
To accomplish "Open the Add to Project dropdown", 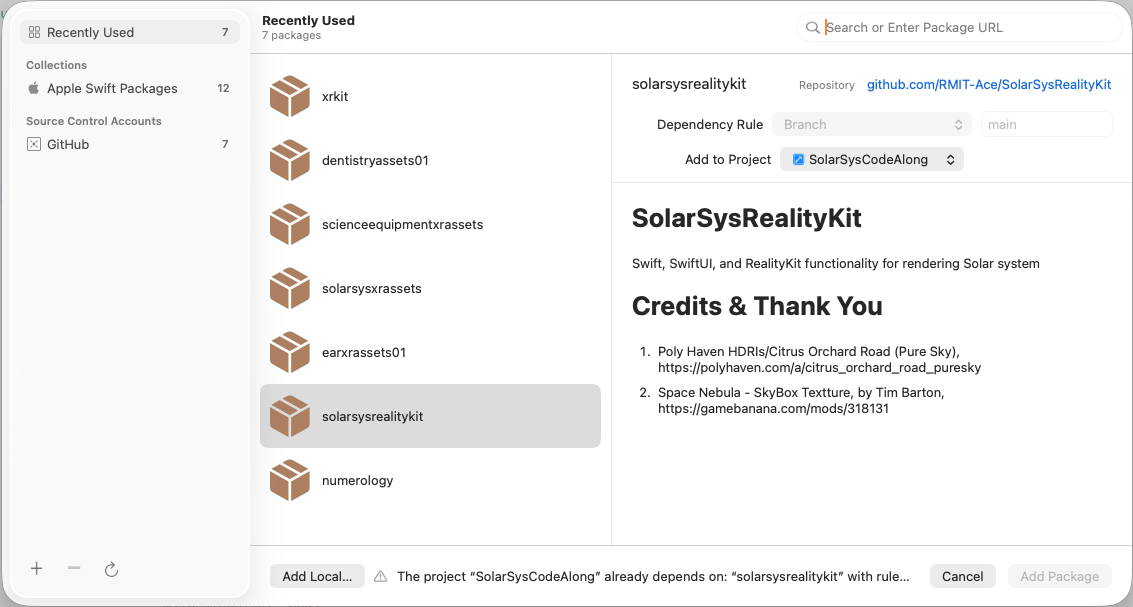I will [x=871, y=160].
